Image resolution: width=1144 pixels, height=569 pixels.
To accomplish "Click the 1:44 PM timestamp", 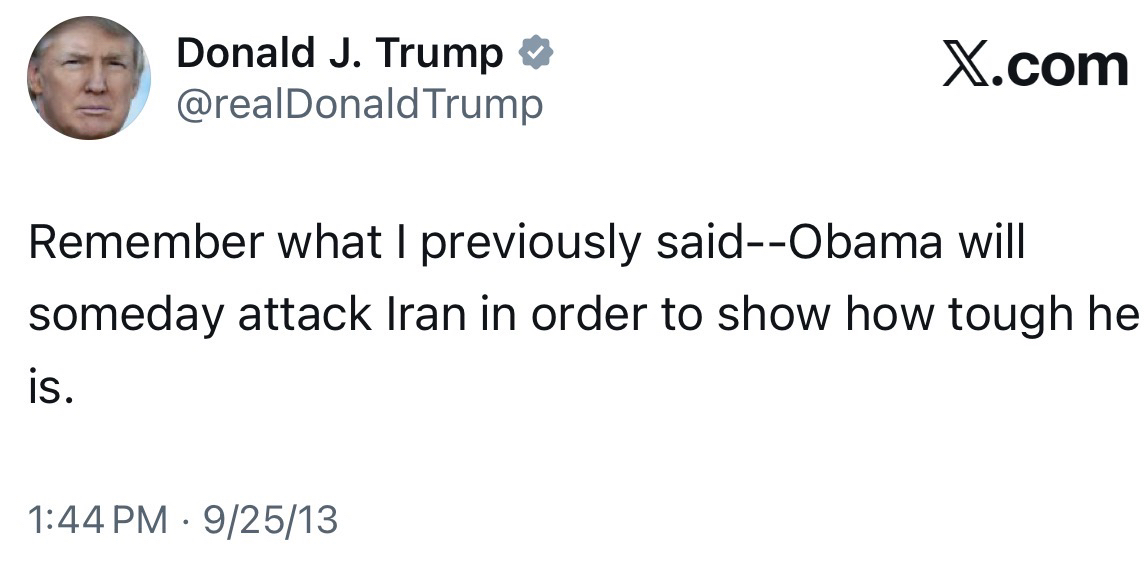I will pos(98,521).
